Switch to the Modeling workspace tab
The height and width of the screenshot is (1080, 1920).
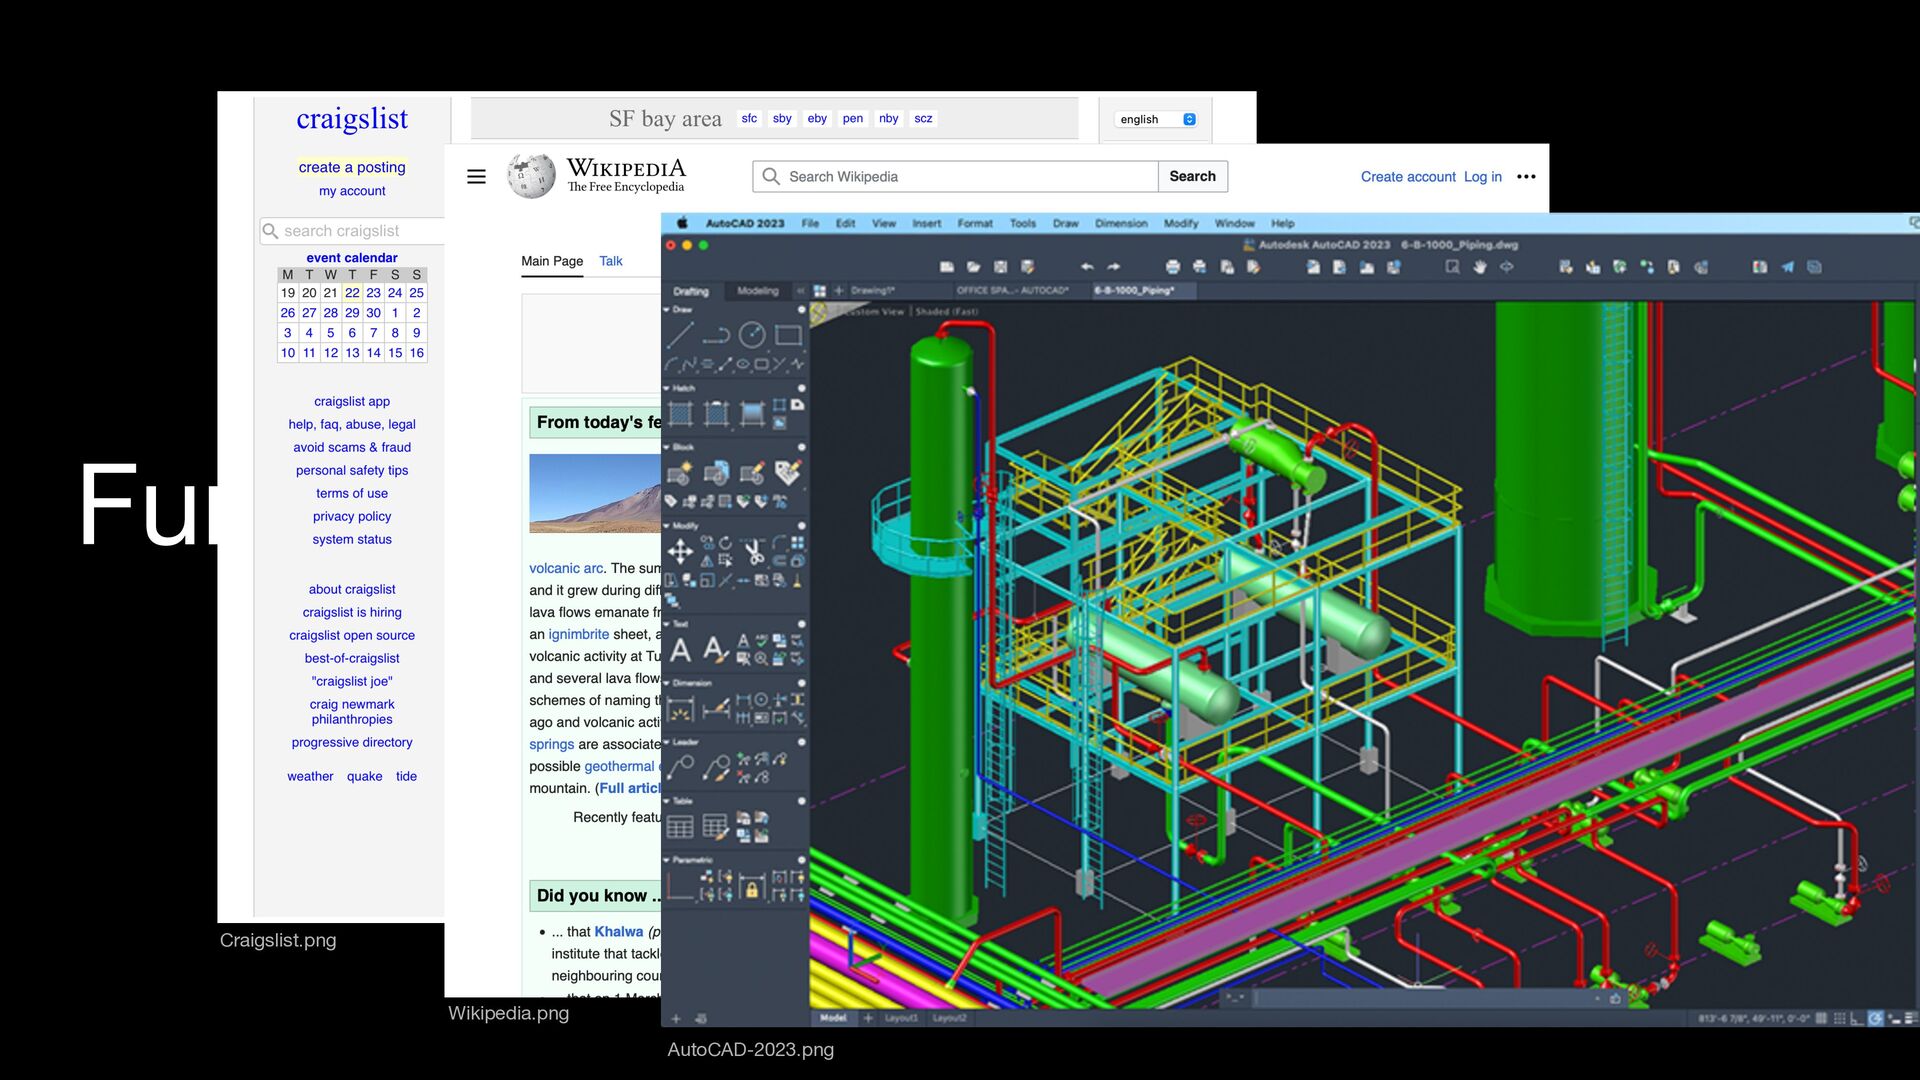pos(757,291)
